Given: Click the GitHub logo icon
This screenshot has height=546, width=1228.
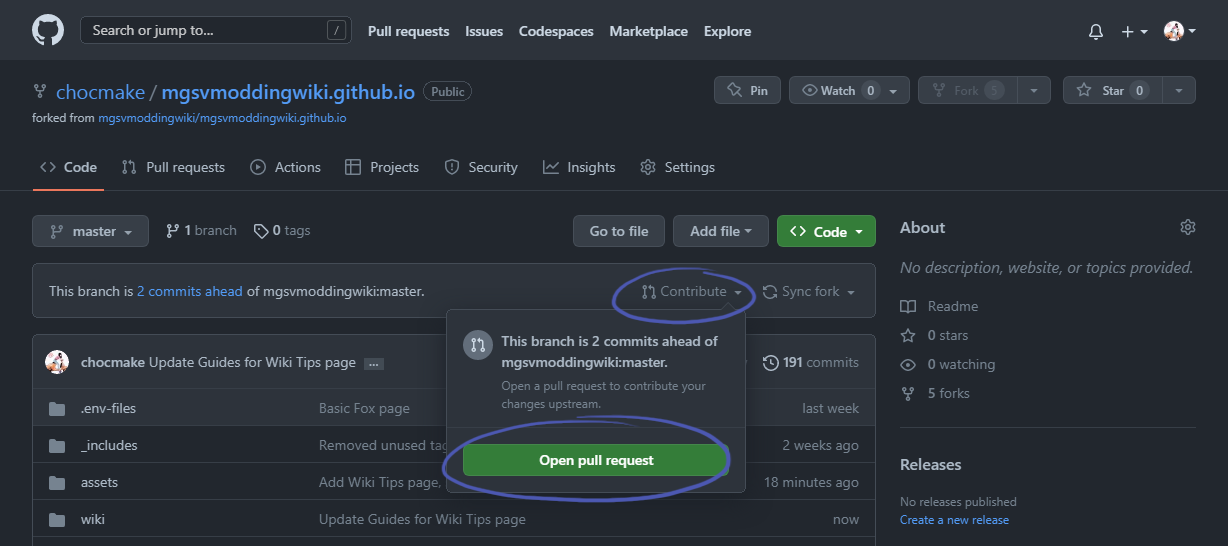Looking at the screenshot, I should coord(48,30).
